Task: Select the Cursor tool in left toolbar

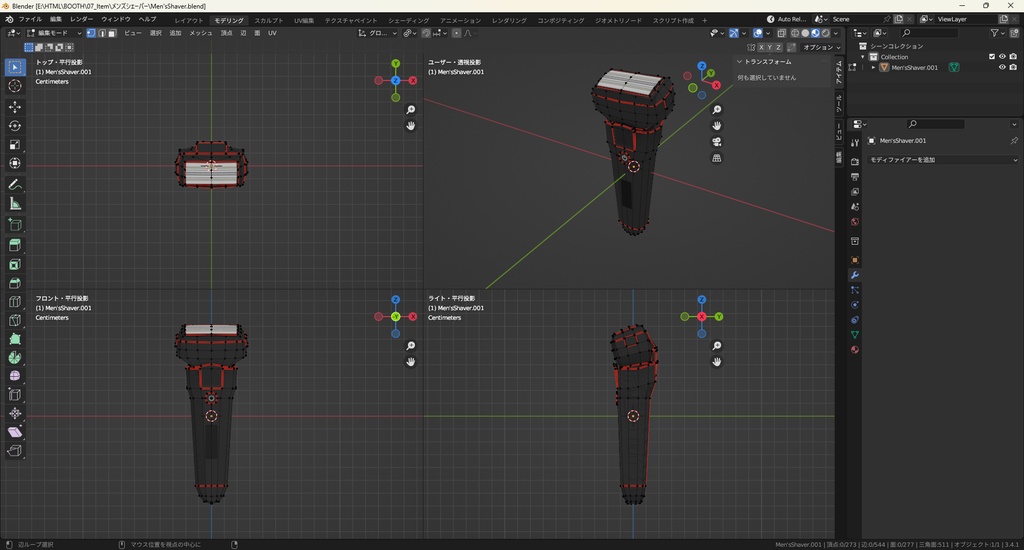Action: point(15,86)
